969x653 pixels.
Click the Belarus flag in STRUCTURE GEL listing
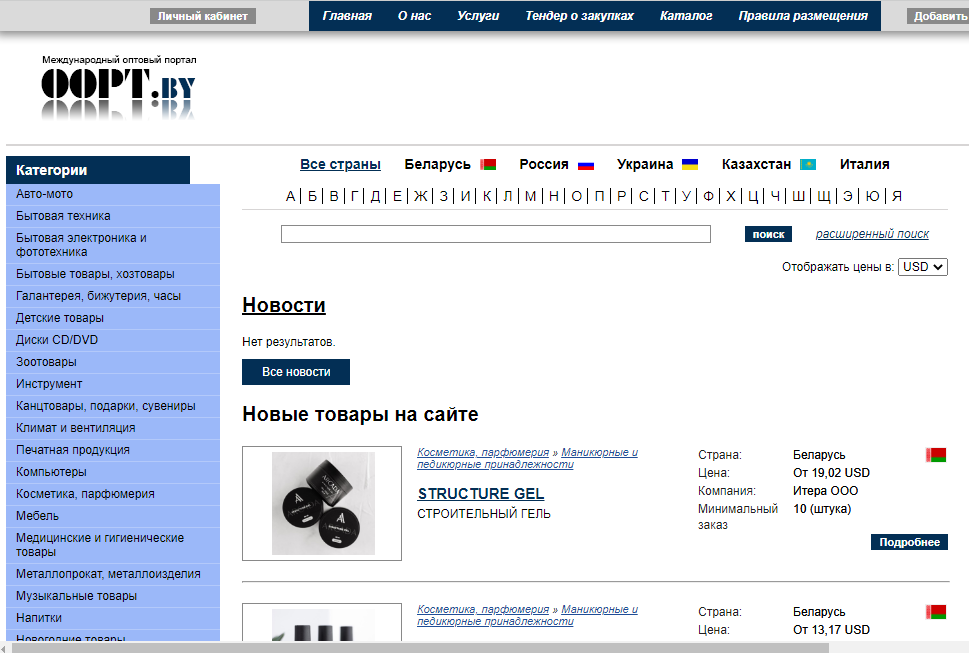pyautogui.click(x=936, y=455)
